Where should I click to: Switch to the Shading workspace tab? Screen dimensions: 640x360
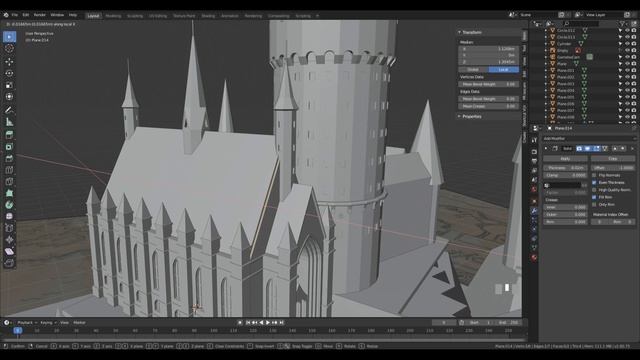208,16
